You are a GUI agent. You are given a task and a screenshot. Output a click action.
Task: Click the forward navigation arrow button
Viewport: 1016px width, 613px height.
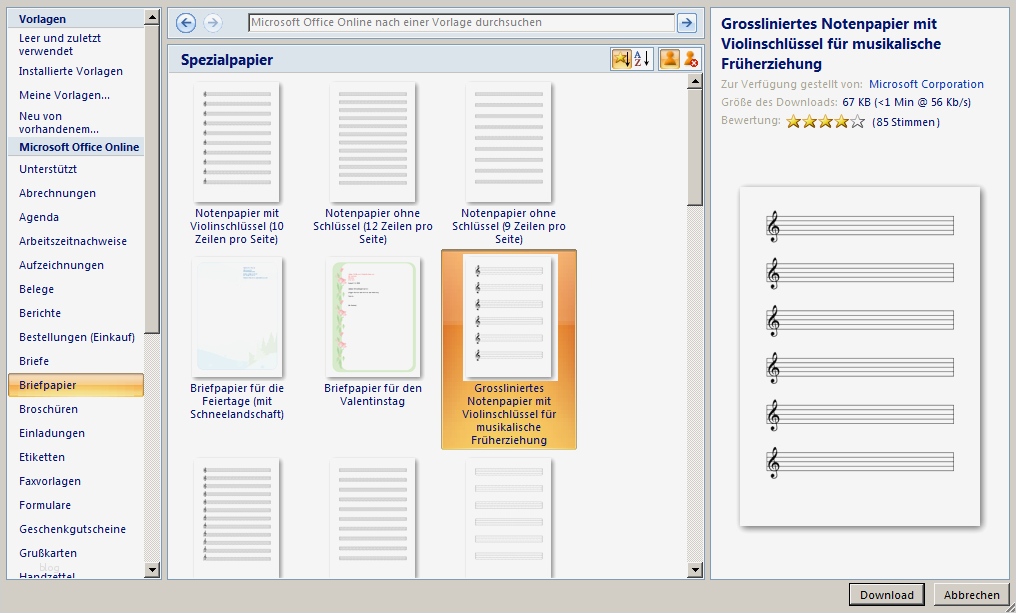point(213,23)
